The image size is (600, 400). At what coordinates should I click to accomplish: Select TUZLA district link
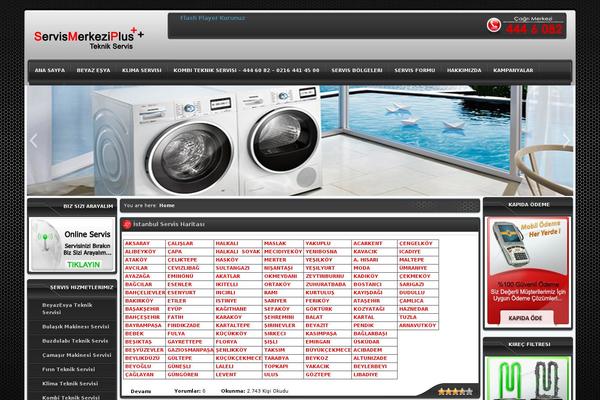point(408,317)
